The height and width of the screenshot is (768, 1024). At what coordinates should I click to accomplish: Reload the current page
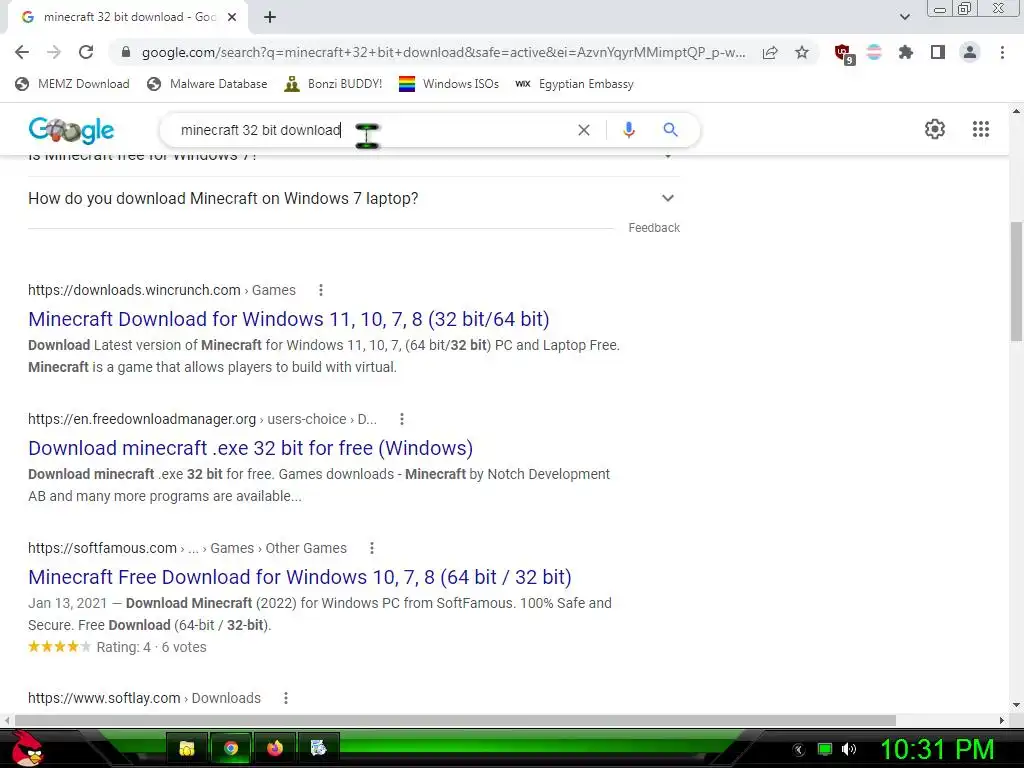[x=86, y=52]
